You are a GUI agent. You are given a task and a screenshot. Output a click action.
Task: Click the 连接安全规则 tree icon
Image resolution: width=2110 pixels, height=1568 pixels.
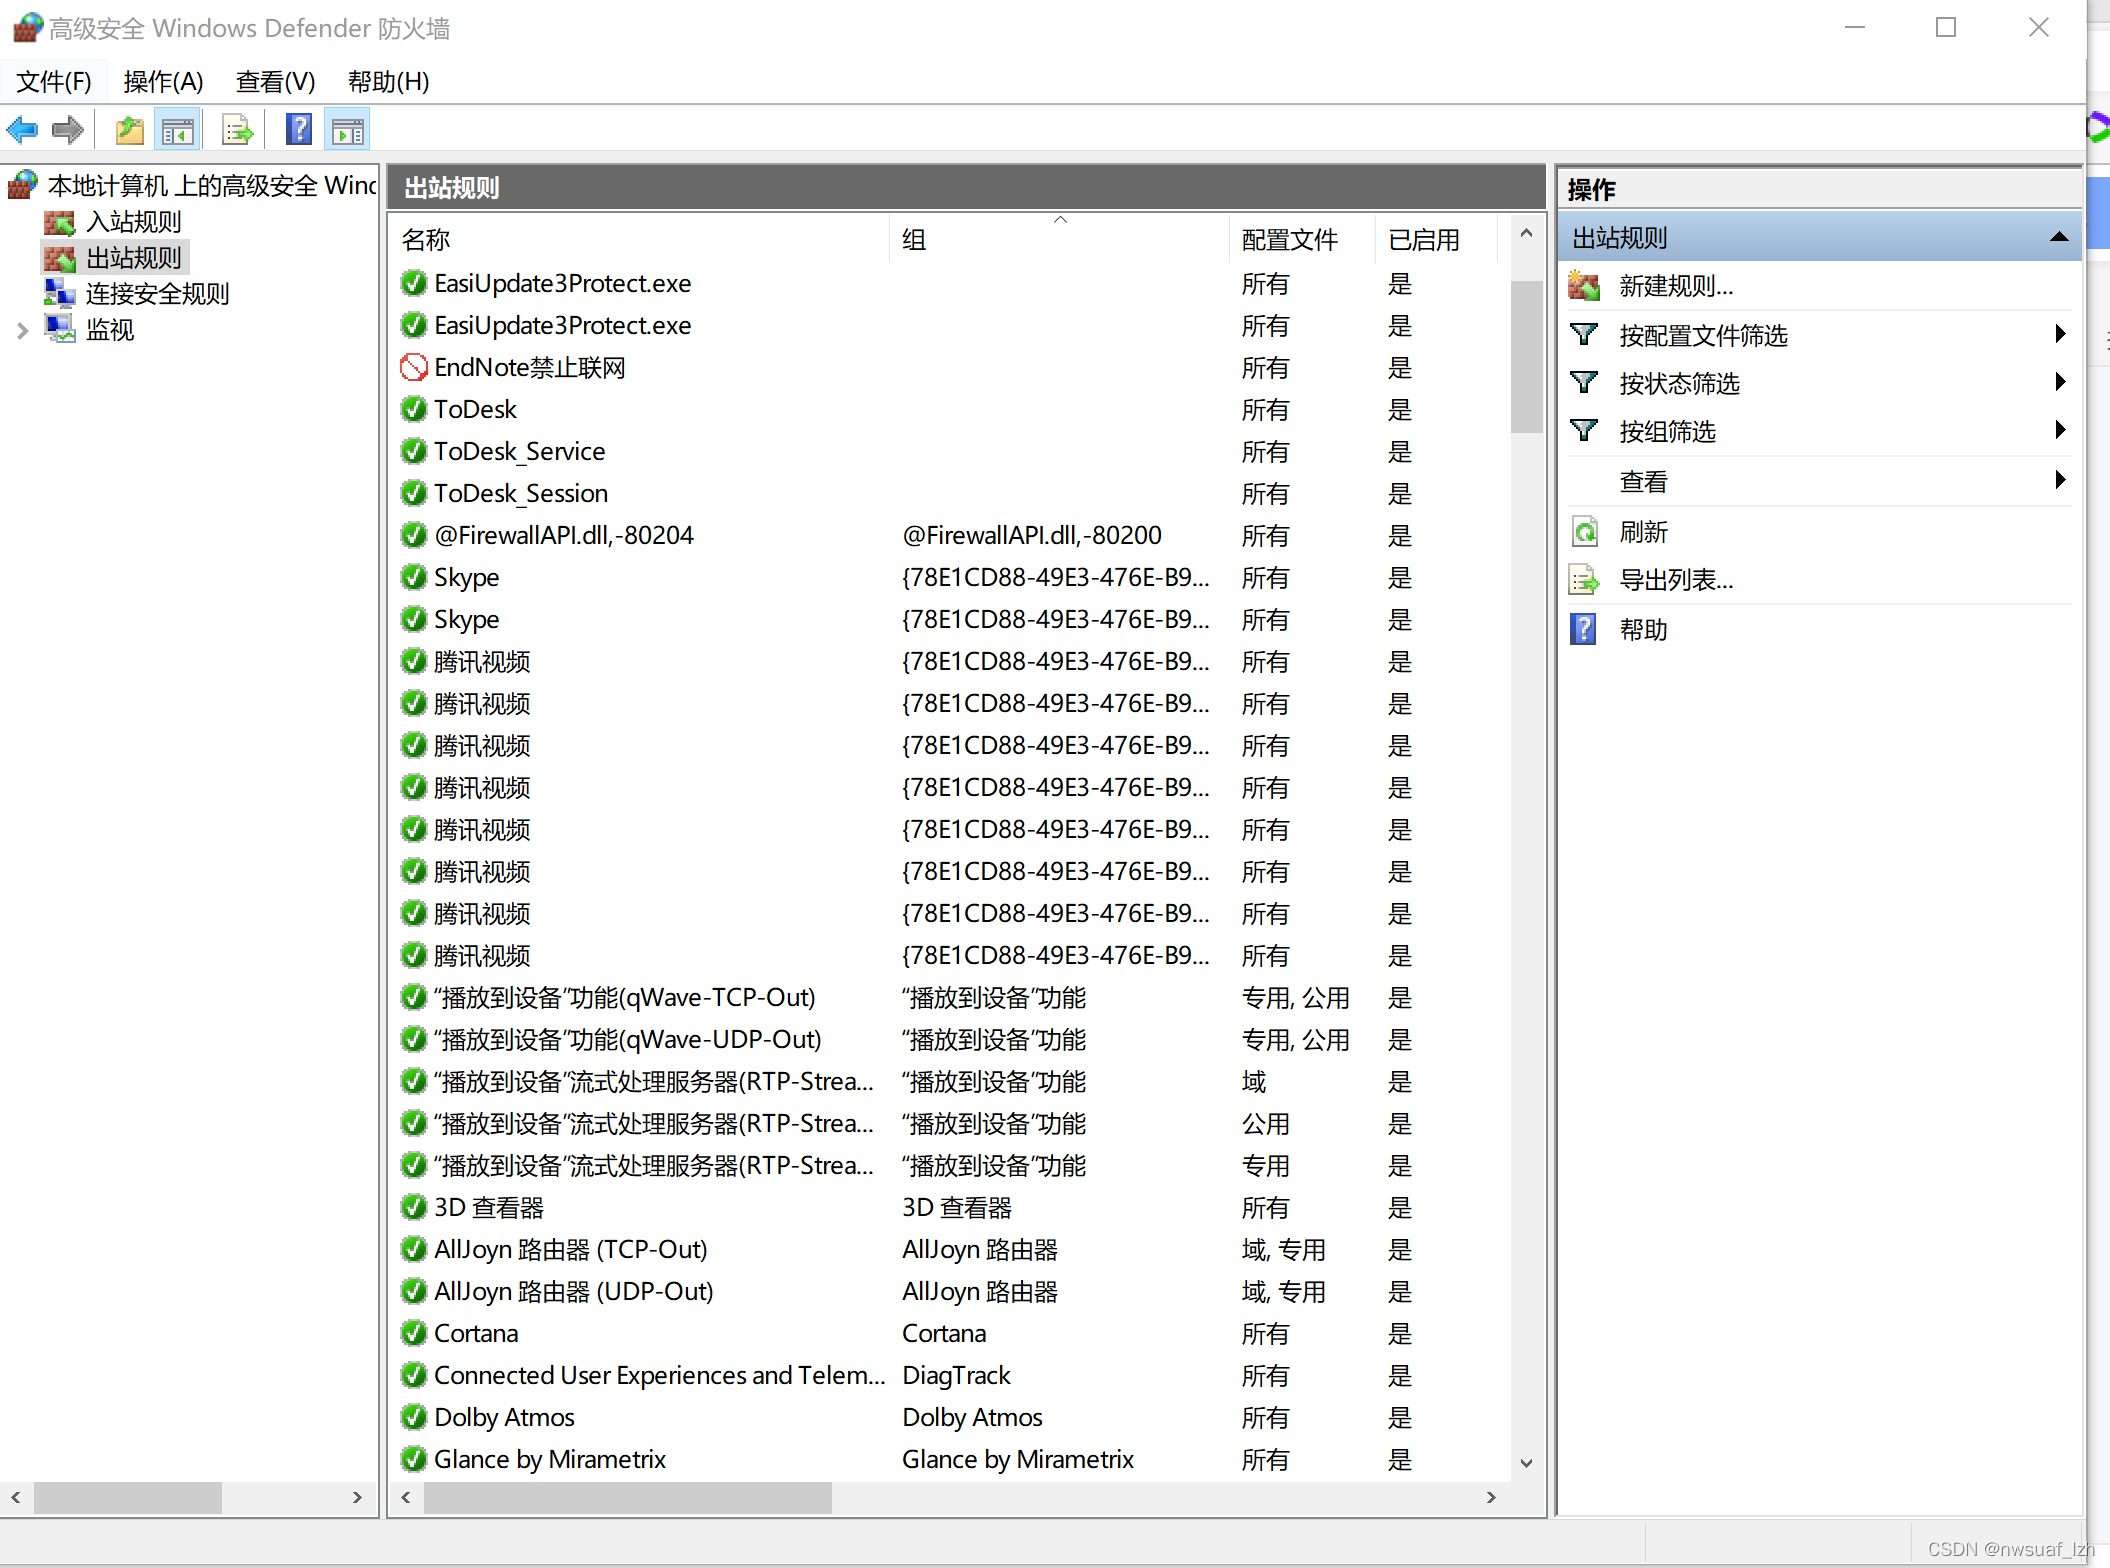[x=60, y=293]
